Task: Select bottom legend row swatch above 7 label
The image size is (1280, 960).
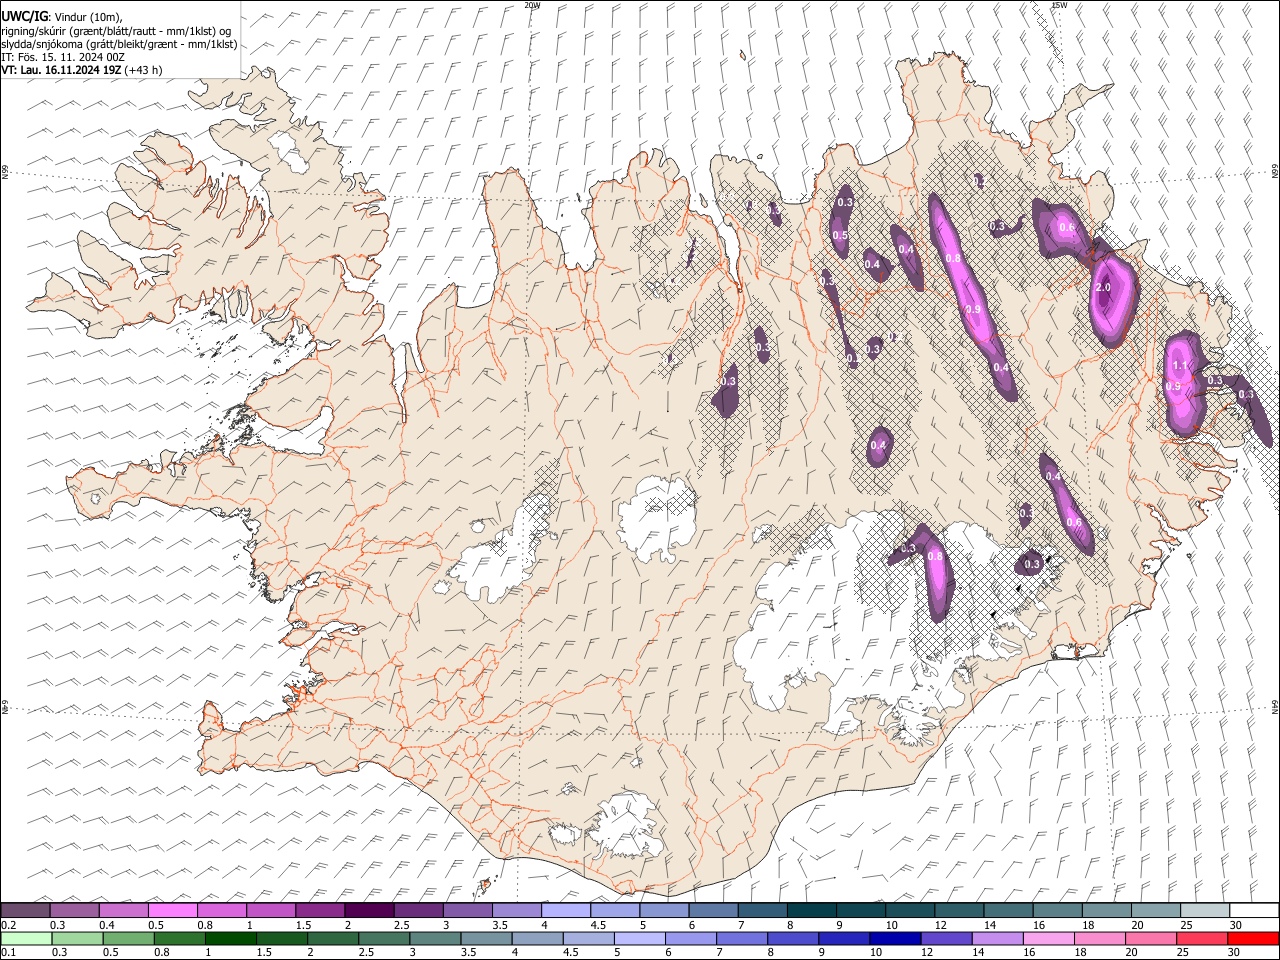Action: [742, 938]
